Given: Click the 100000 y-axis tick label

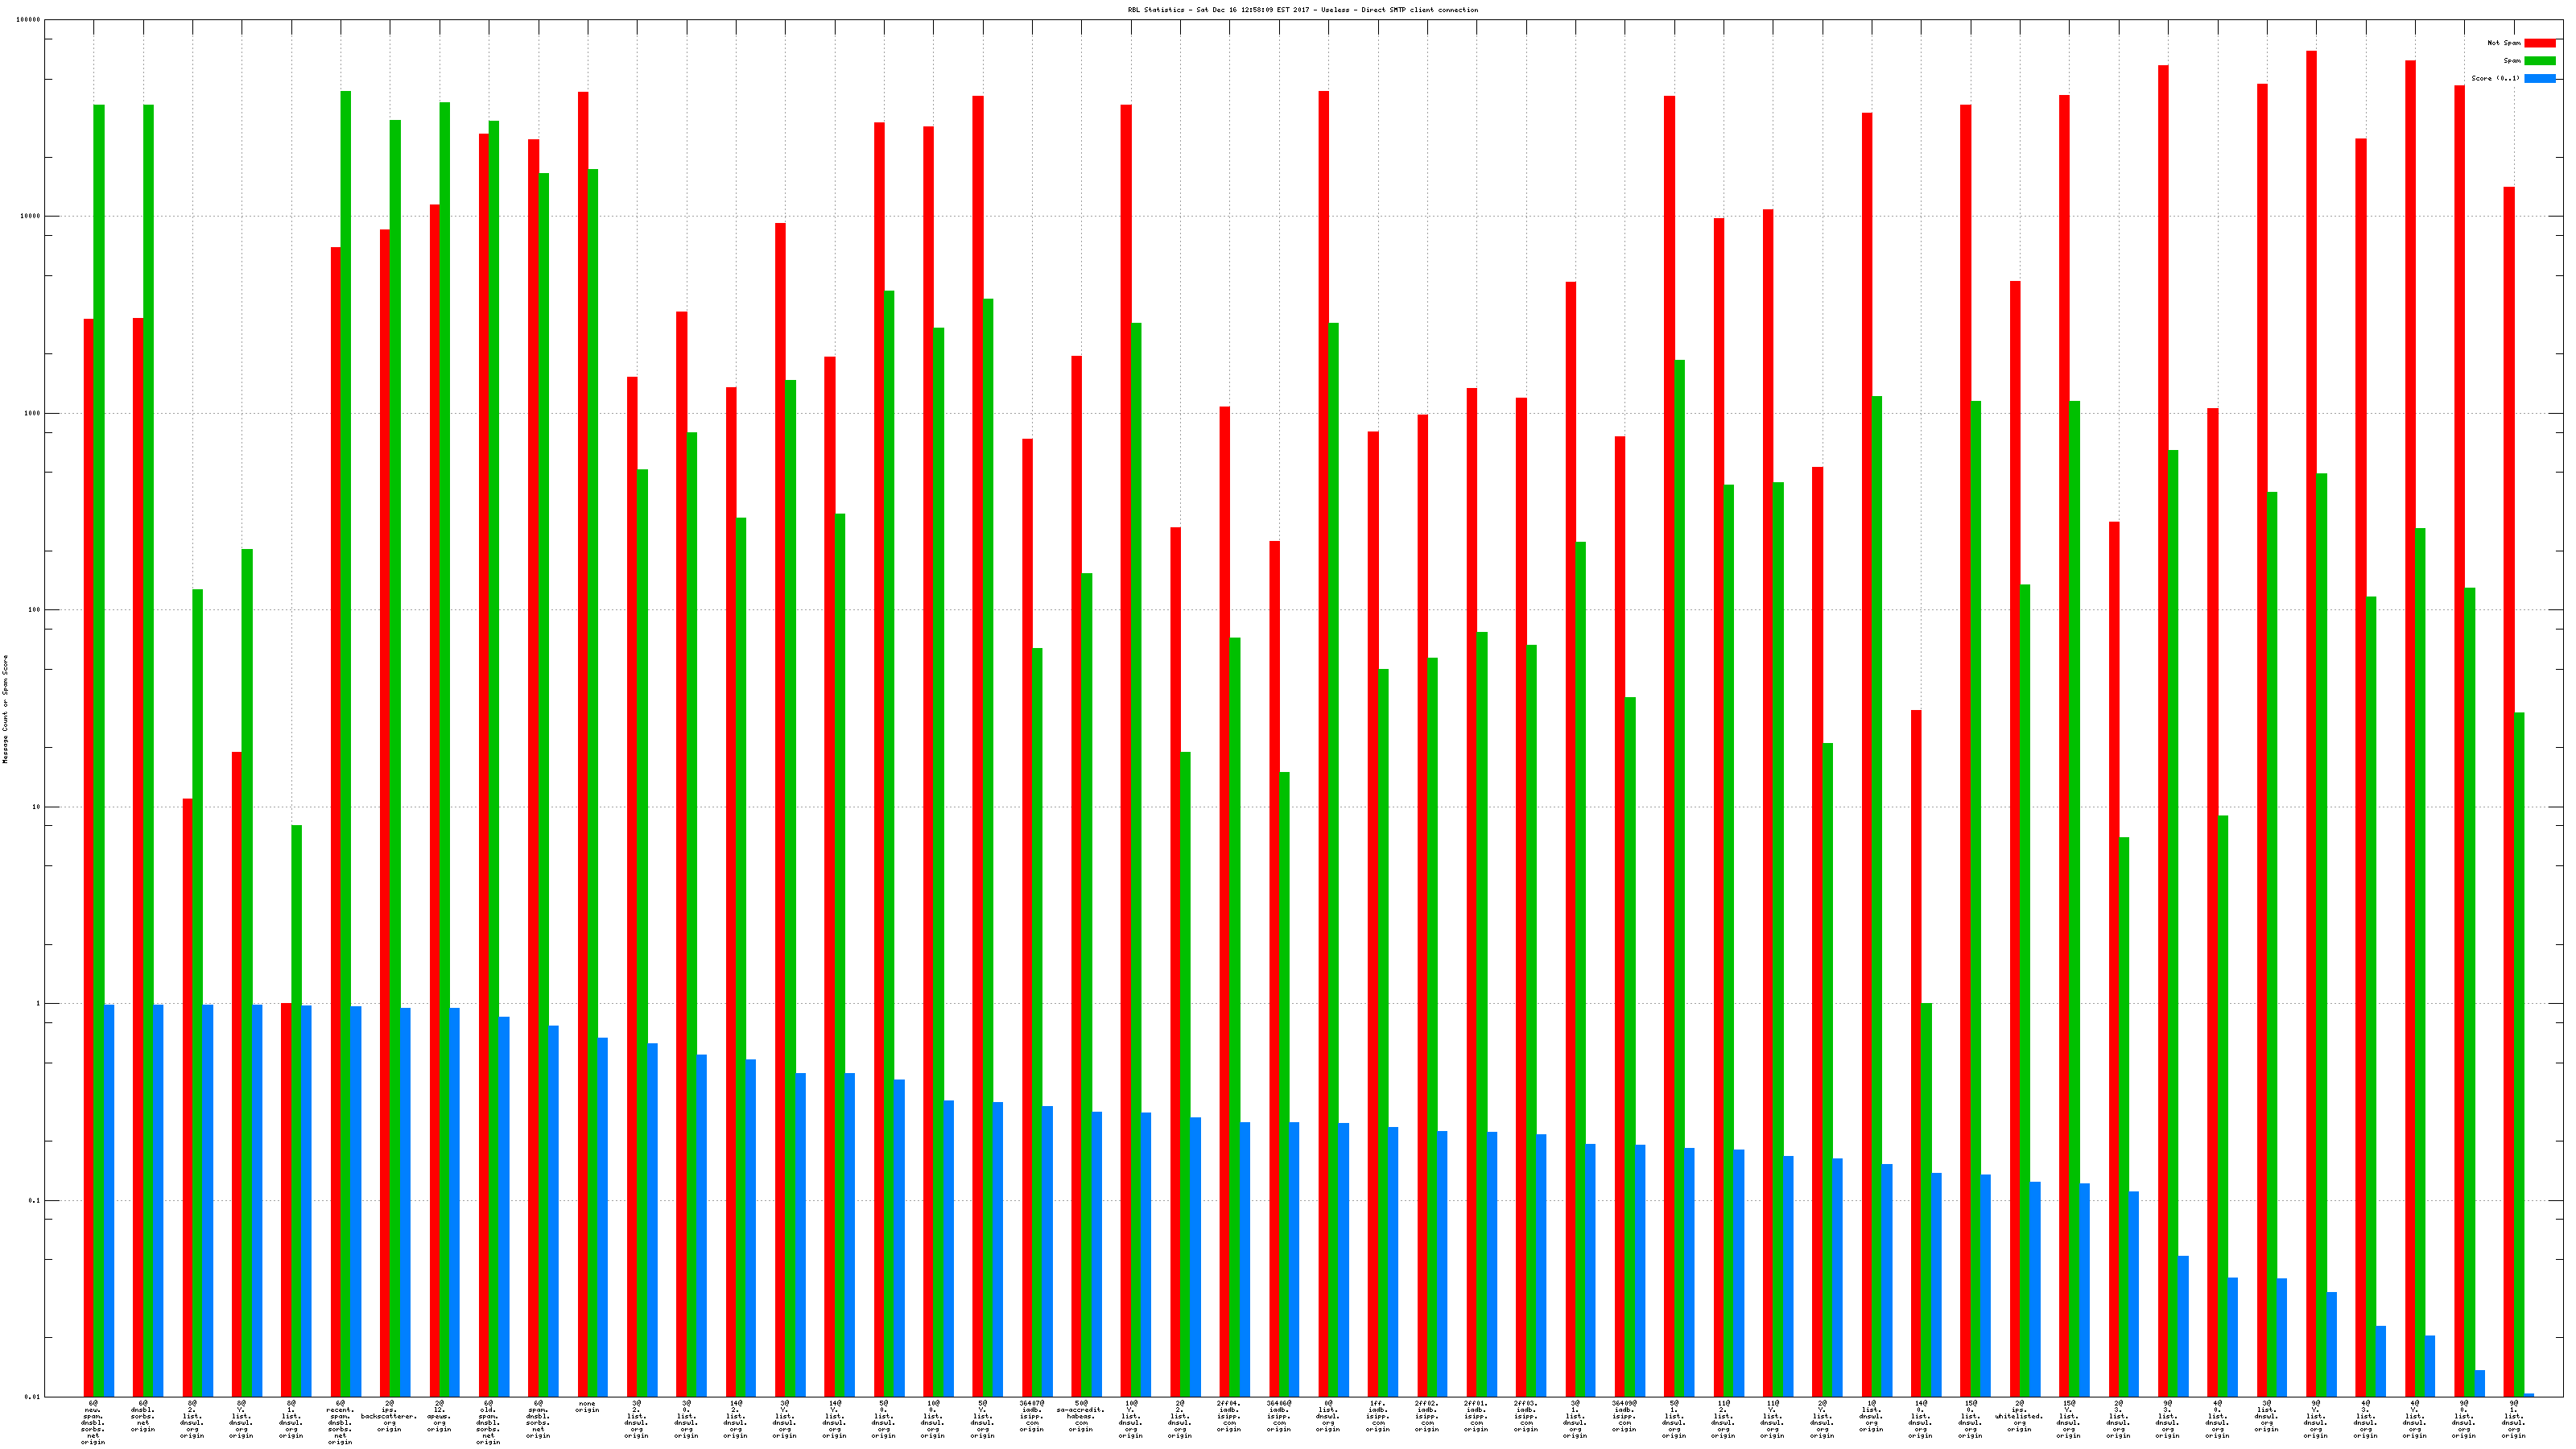Looking at the screenshot, I should pyautogui.click(x=28, y=20).
